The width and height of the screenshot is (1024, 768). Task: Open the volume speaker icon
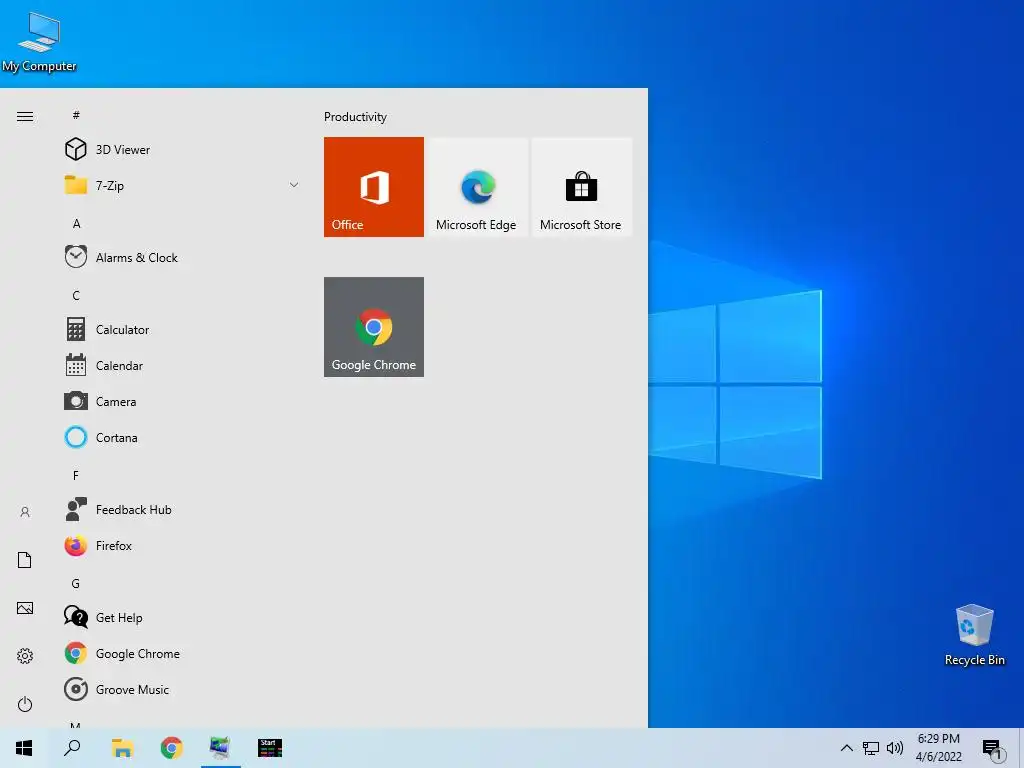[895, 748]
